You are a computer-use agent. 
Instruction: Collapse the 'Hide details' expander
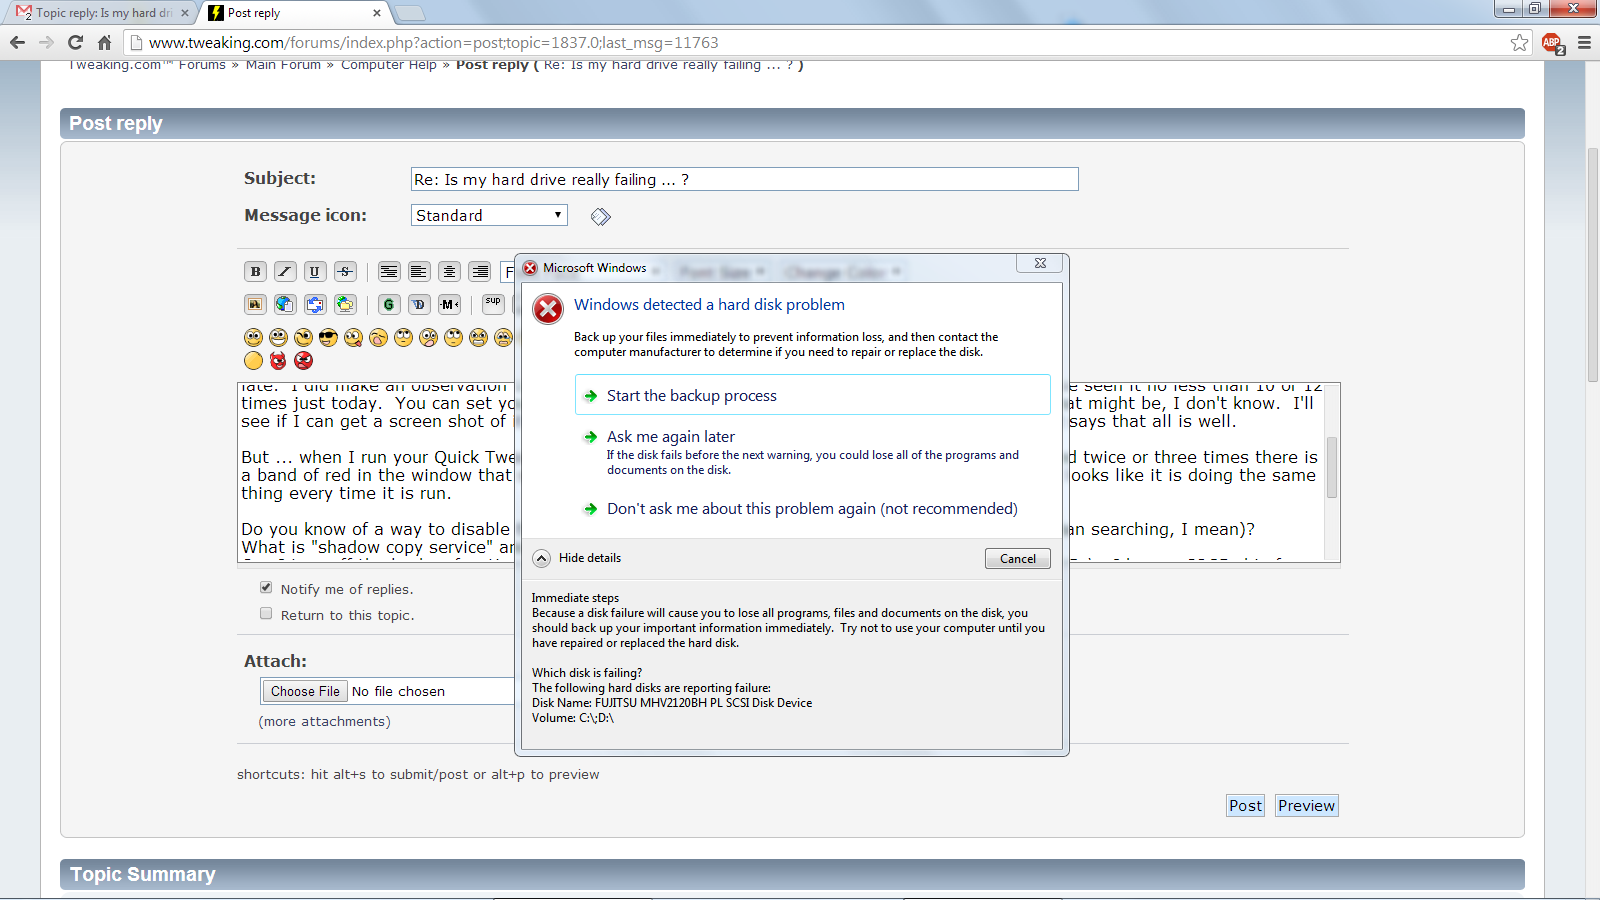[x=542, y=558]
